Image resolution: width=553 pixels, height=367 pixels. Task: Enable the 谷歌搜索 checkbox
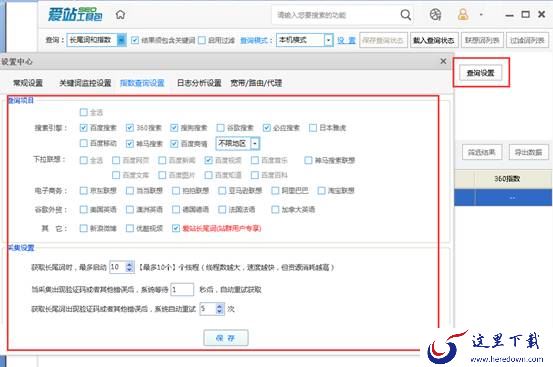pos(220,128)
